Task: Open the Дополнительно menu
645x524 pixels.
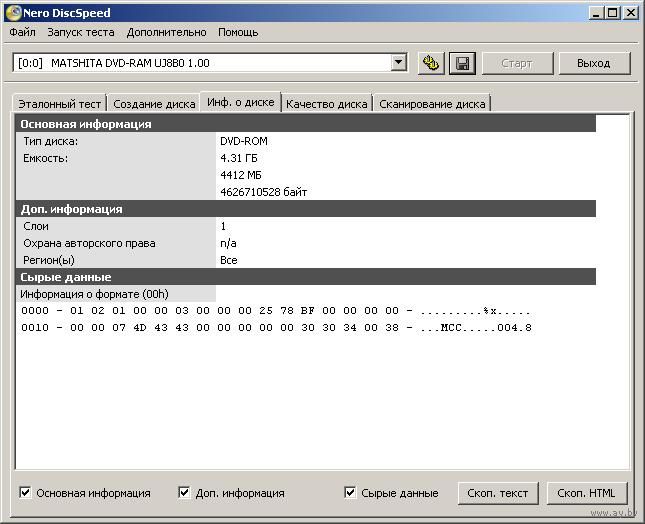Action: 166,32
